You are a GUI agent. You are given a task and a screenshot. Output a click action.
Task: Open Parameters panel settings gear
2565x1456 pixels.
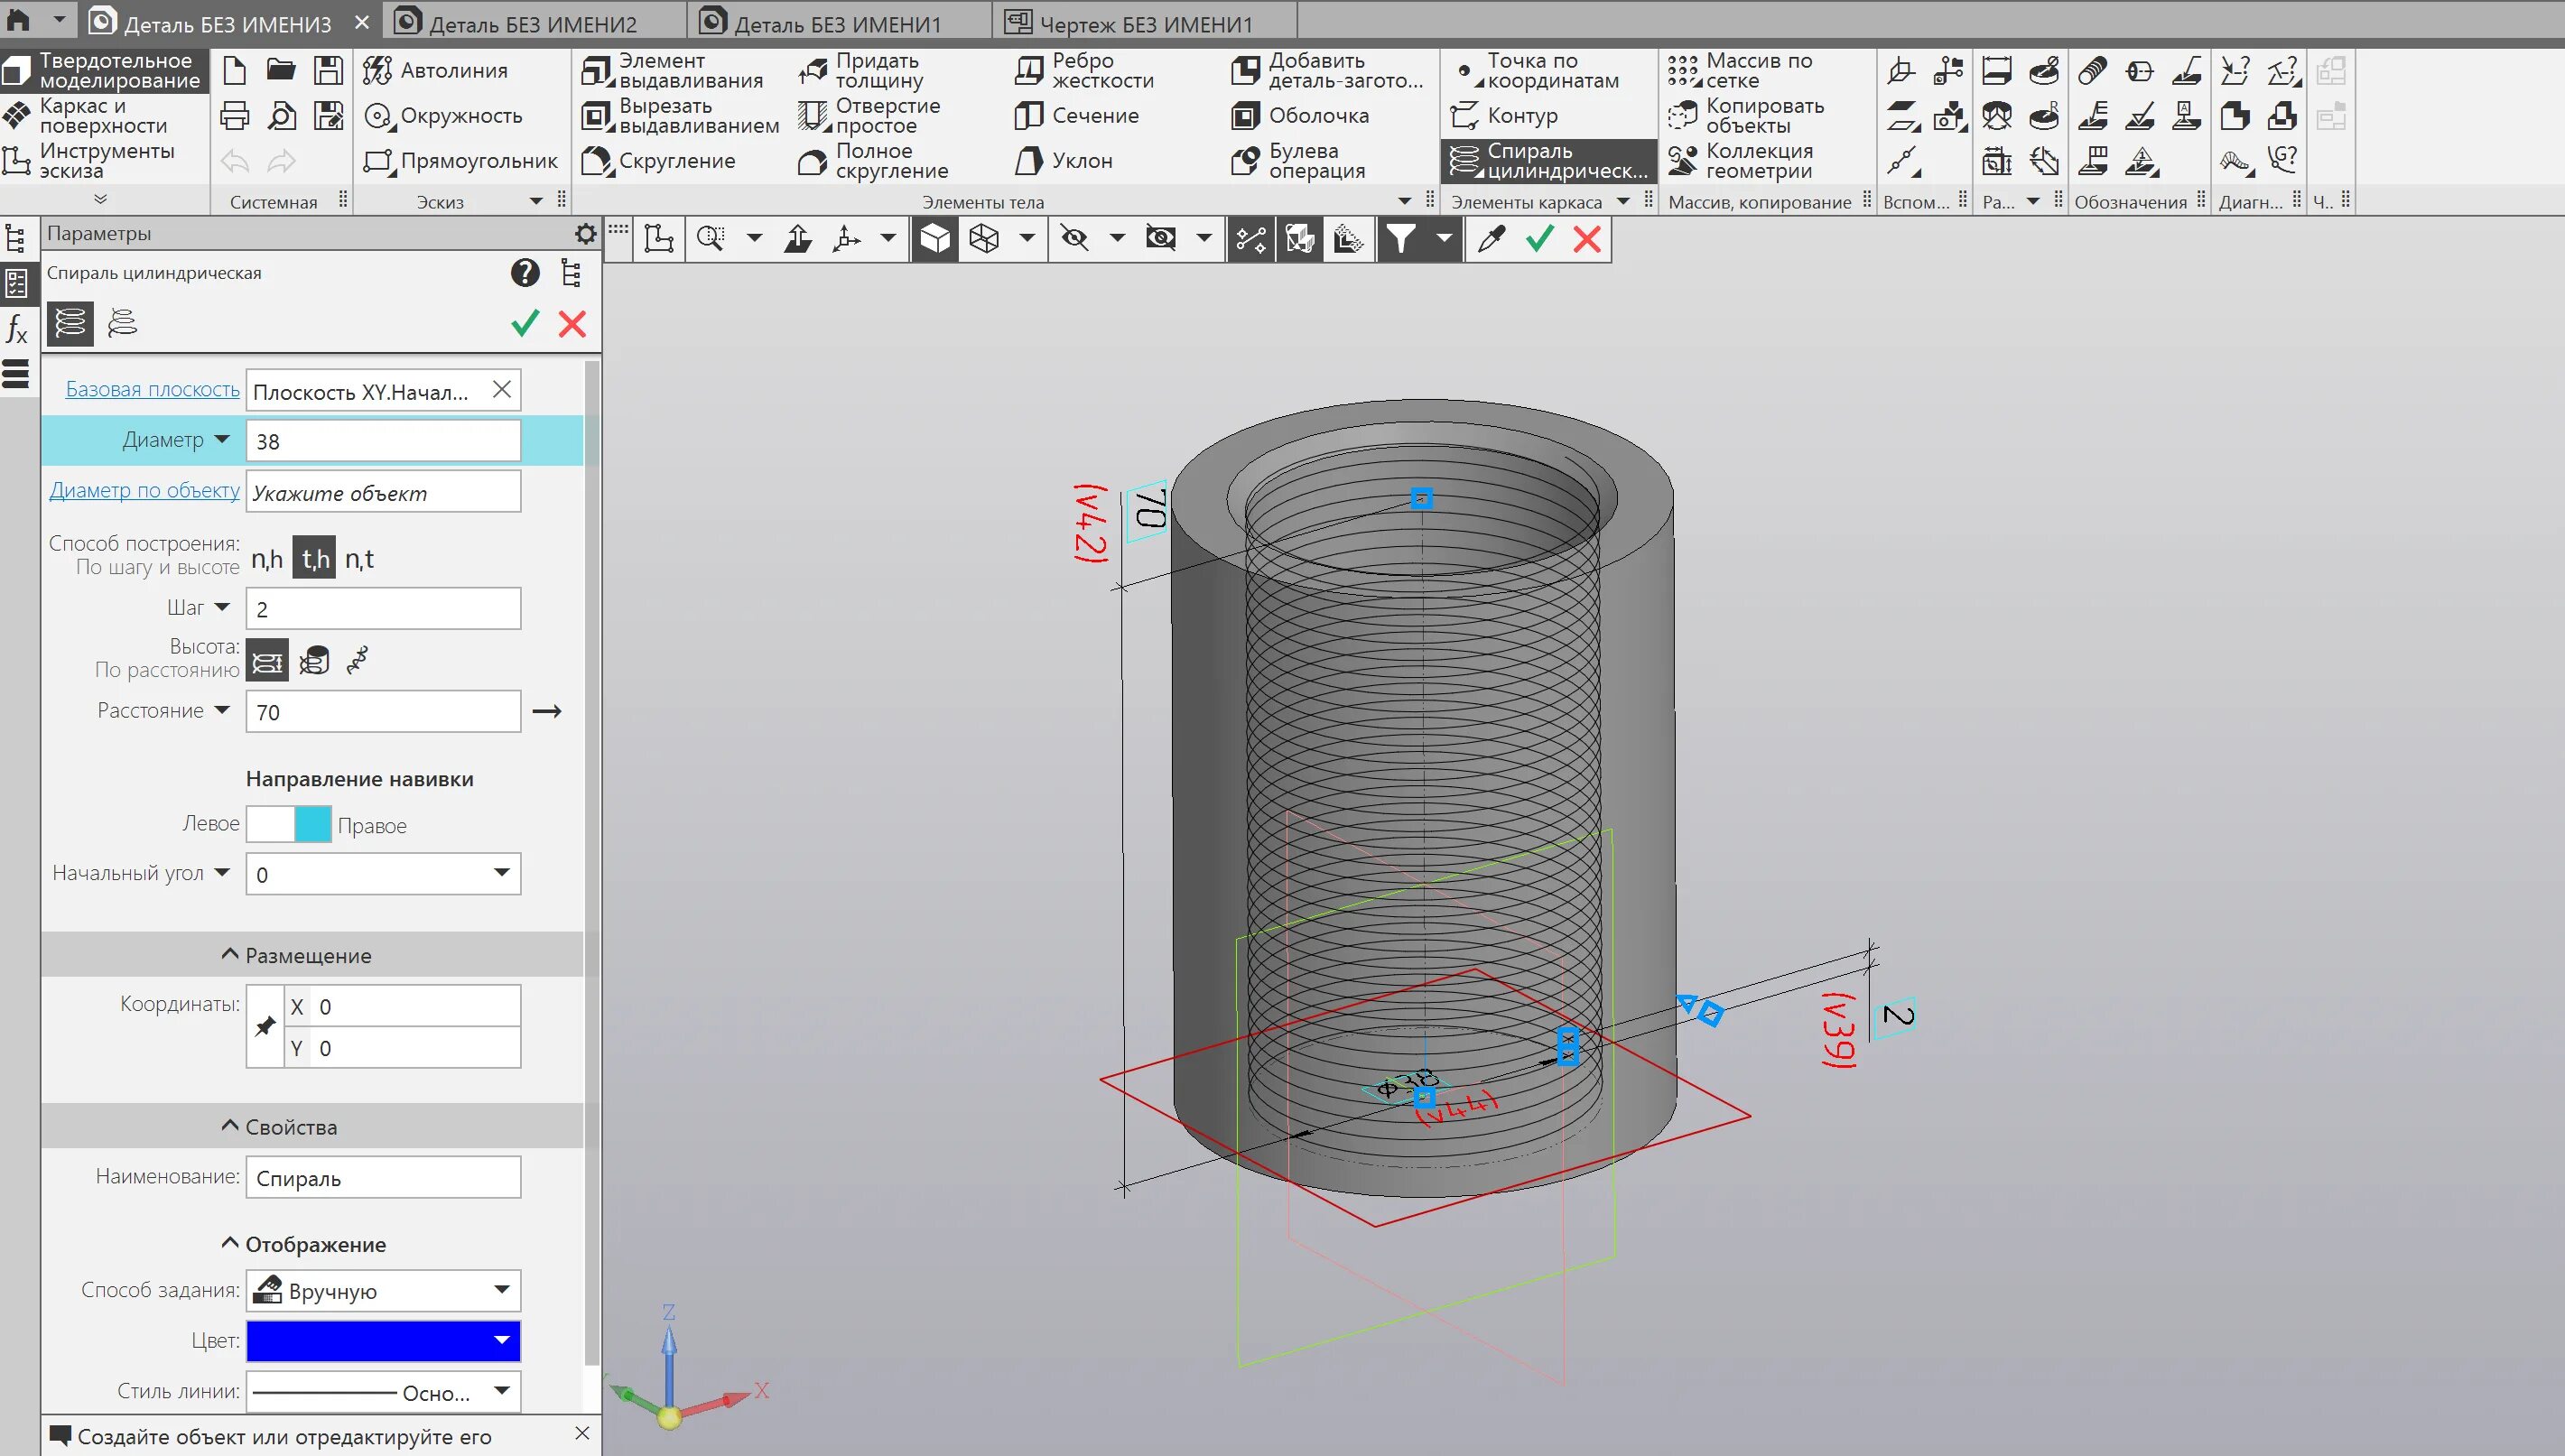pyautogui.click(x=586, y=234)
